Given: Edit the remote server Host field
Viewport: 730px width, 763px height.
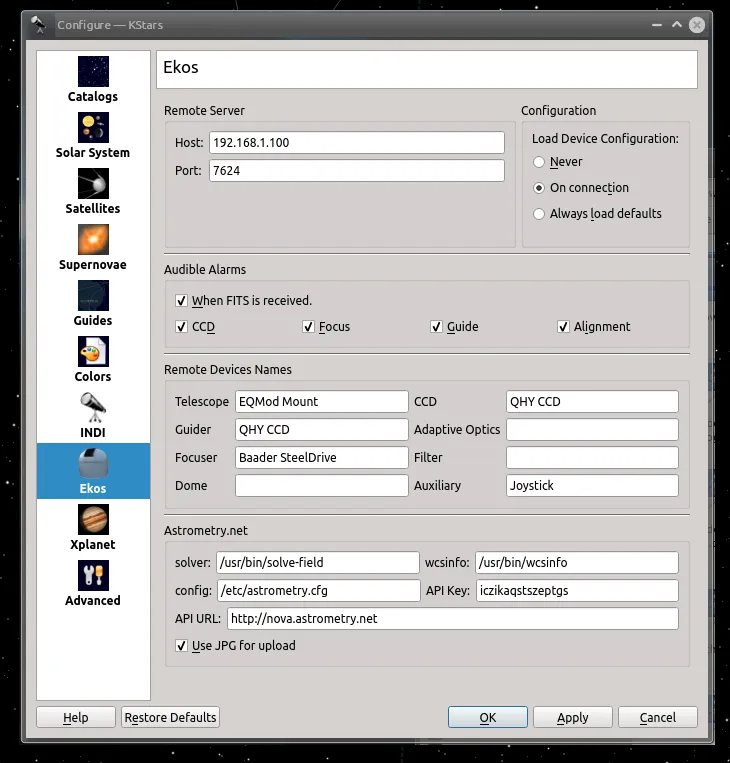Looking at the screenshot, I should (x=357, y=143).
